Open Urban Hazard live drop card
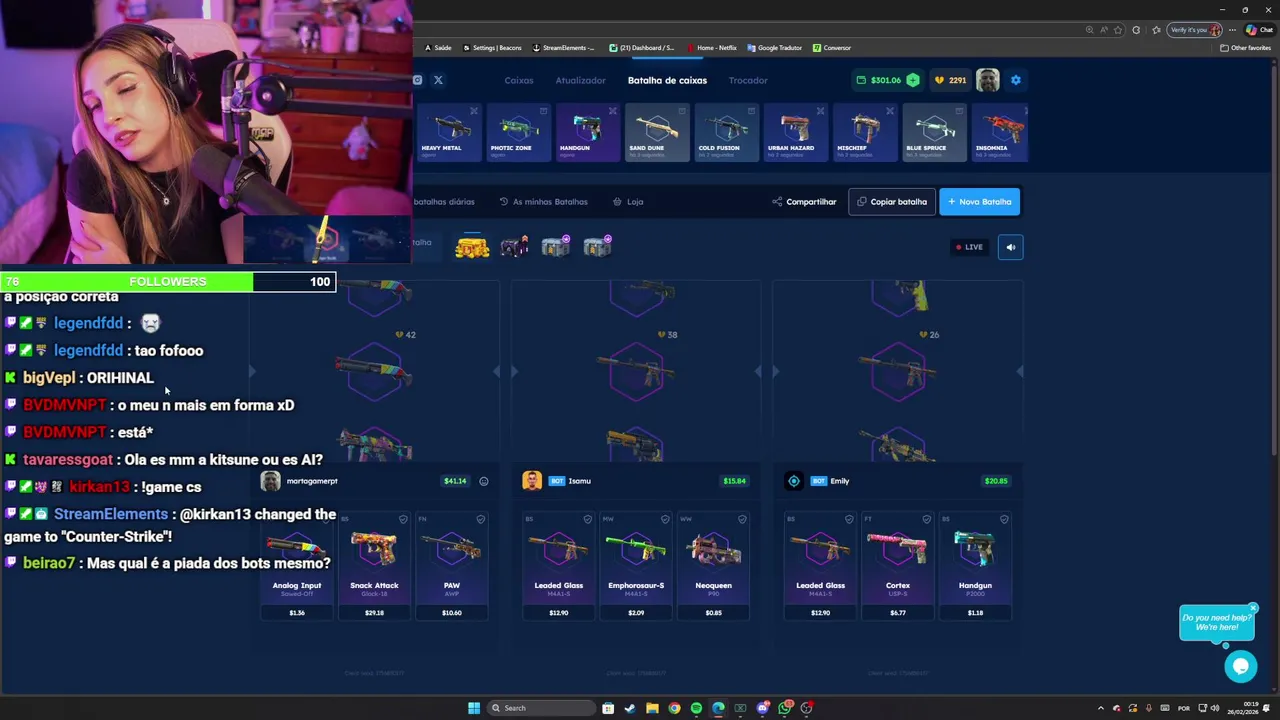The height and width of the screenshot is (720, 1280). coord(796,132)
